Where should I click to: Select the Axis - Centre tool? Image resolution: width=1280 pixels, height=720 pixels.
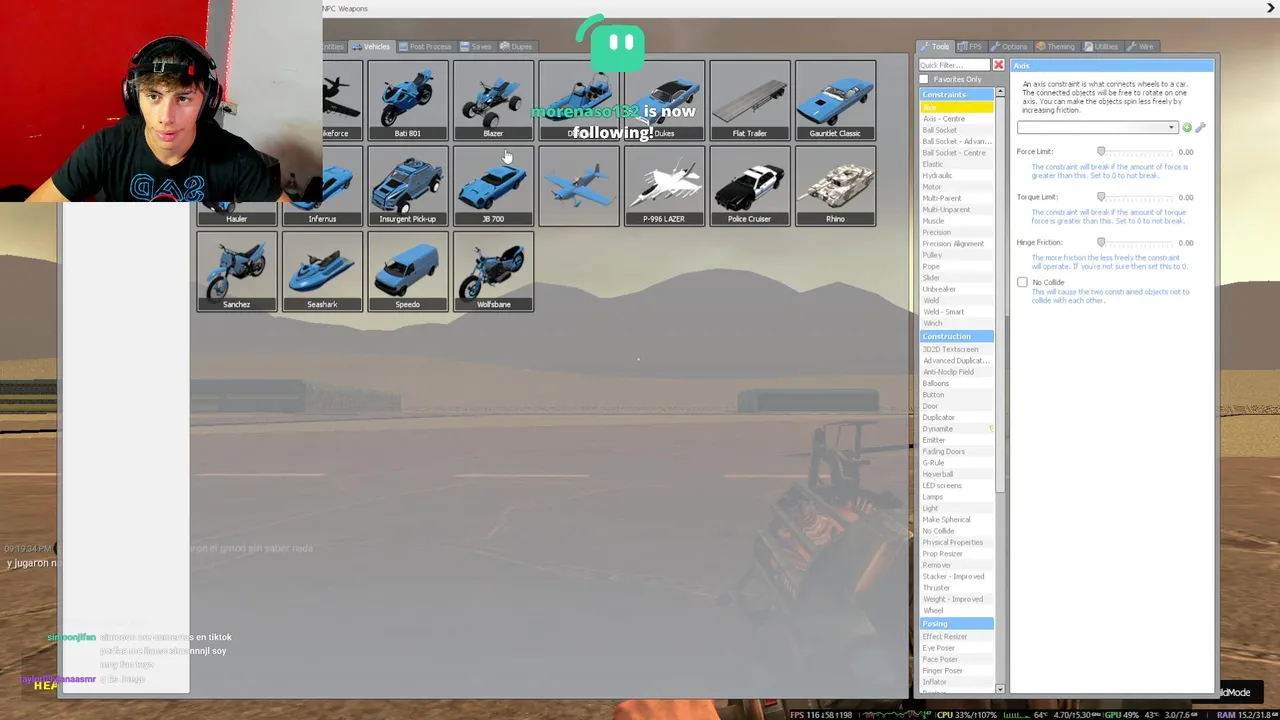pos(956,119)
